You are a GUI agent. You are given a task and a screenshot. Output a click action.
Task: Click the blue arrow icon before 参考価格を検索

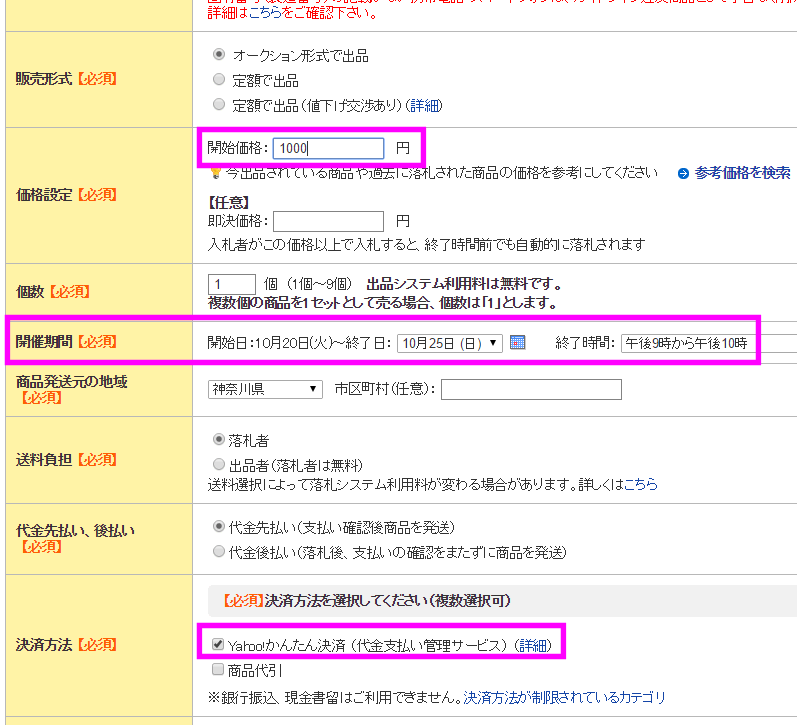click(683, 174)
